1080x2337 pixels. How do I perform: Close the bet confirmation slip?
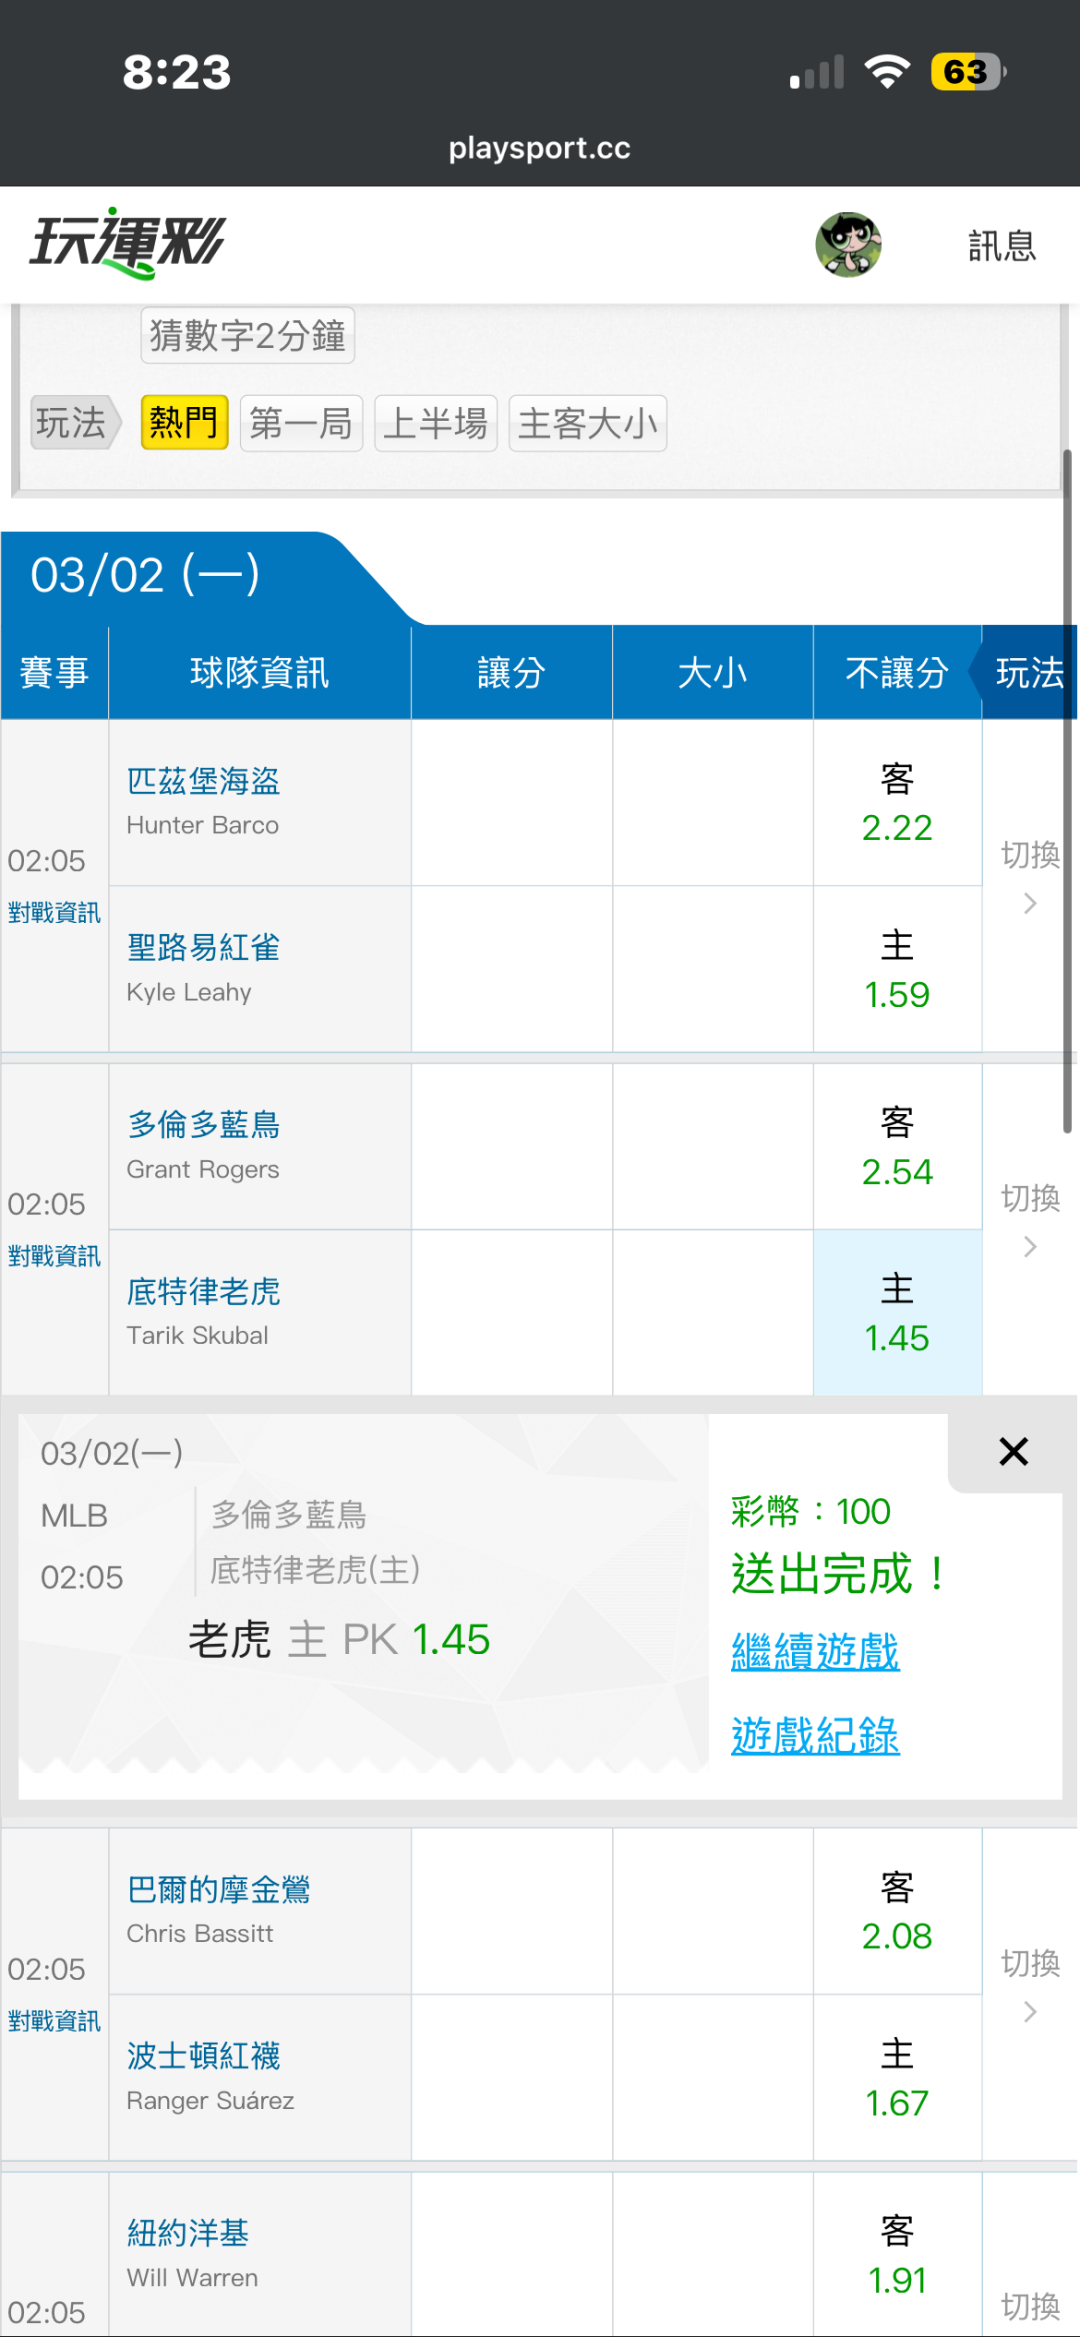click(1013, 1451)
